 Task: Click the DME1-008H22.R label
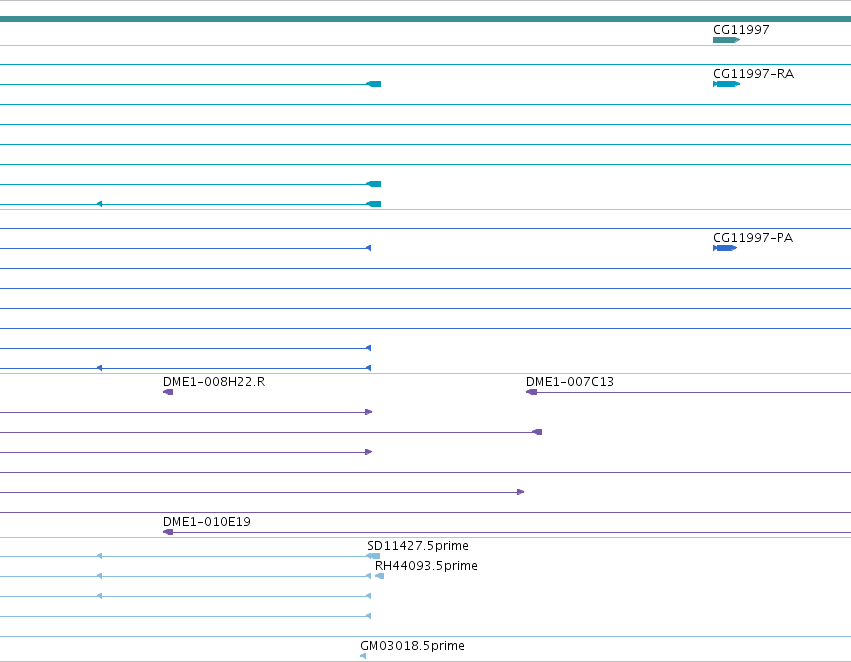point(214,382)
